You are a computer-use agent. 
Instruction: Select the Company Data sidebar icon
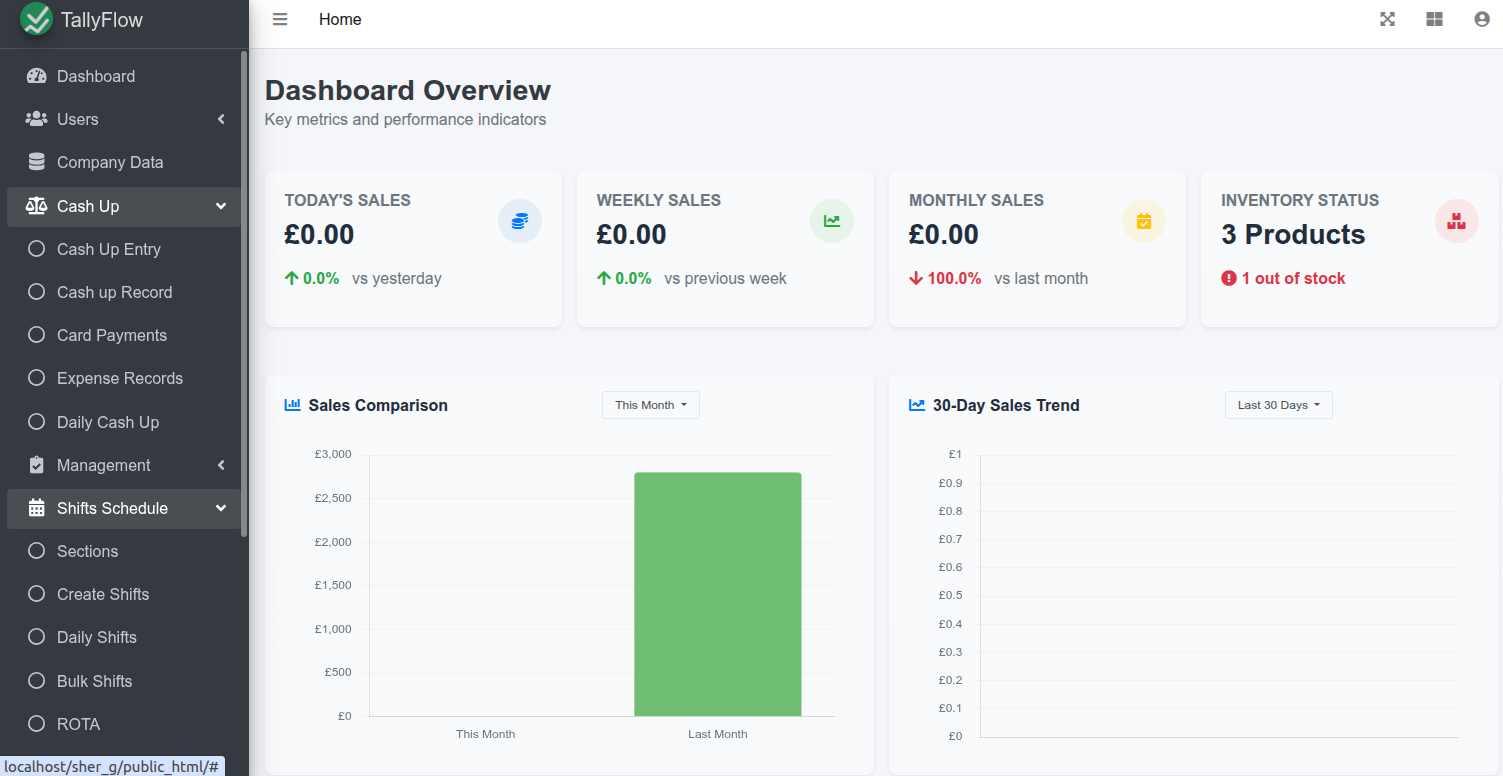pyautogui.click(x=35, y=161)
